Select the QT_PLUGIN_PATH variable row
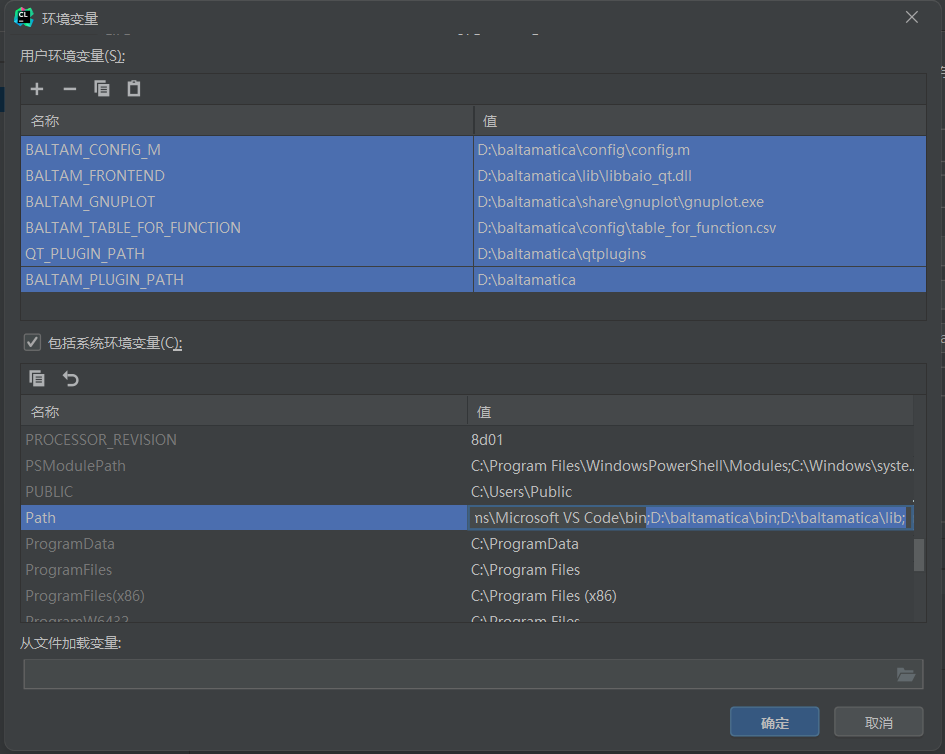Screen dimensions: 945x754 [x=85, y=254]
